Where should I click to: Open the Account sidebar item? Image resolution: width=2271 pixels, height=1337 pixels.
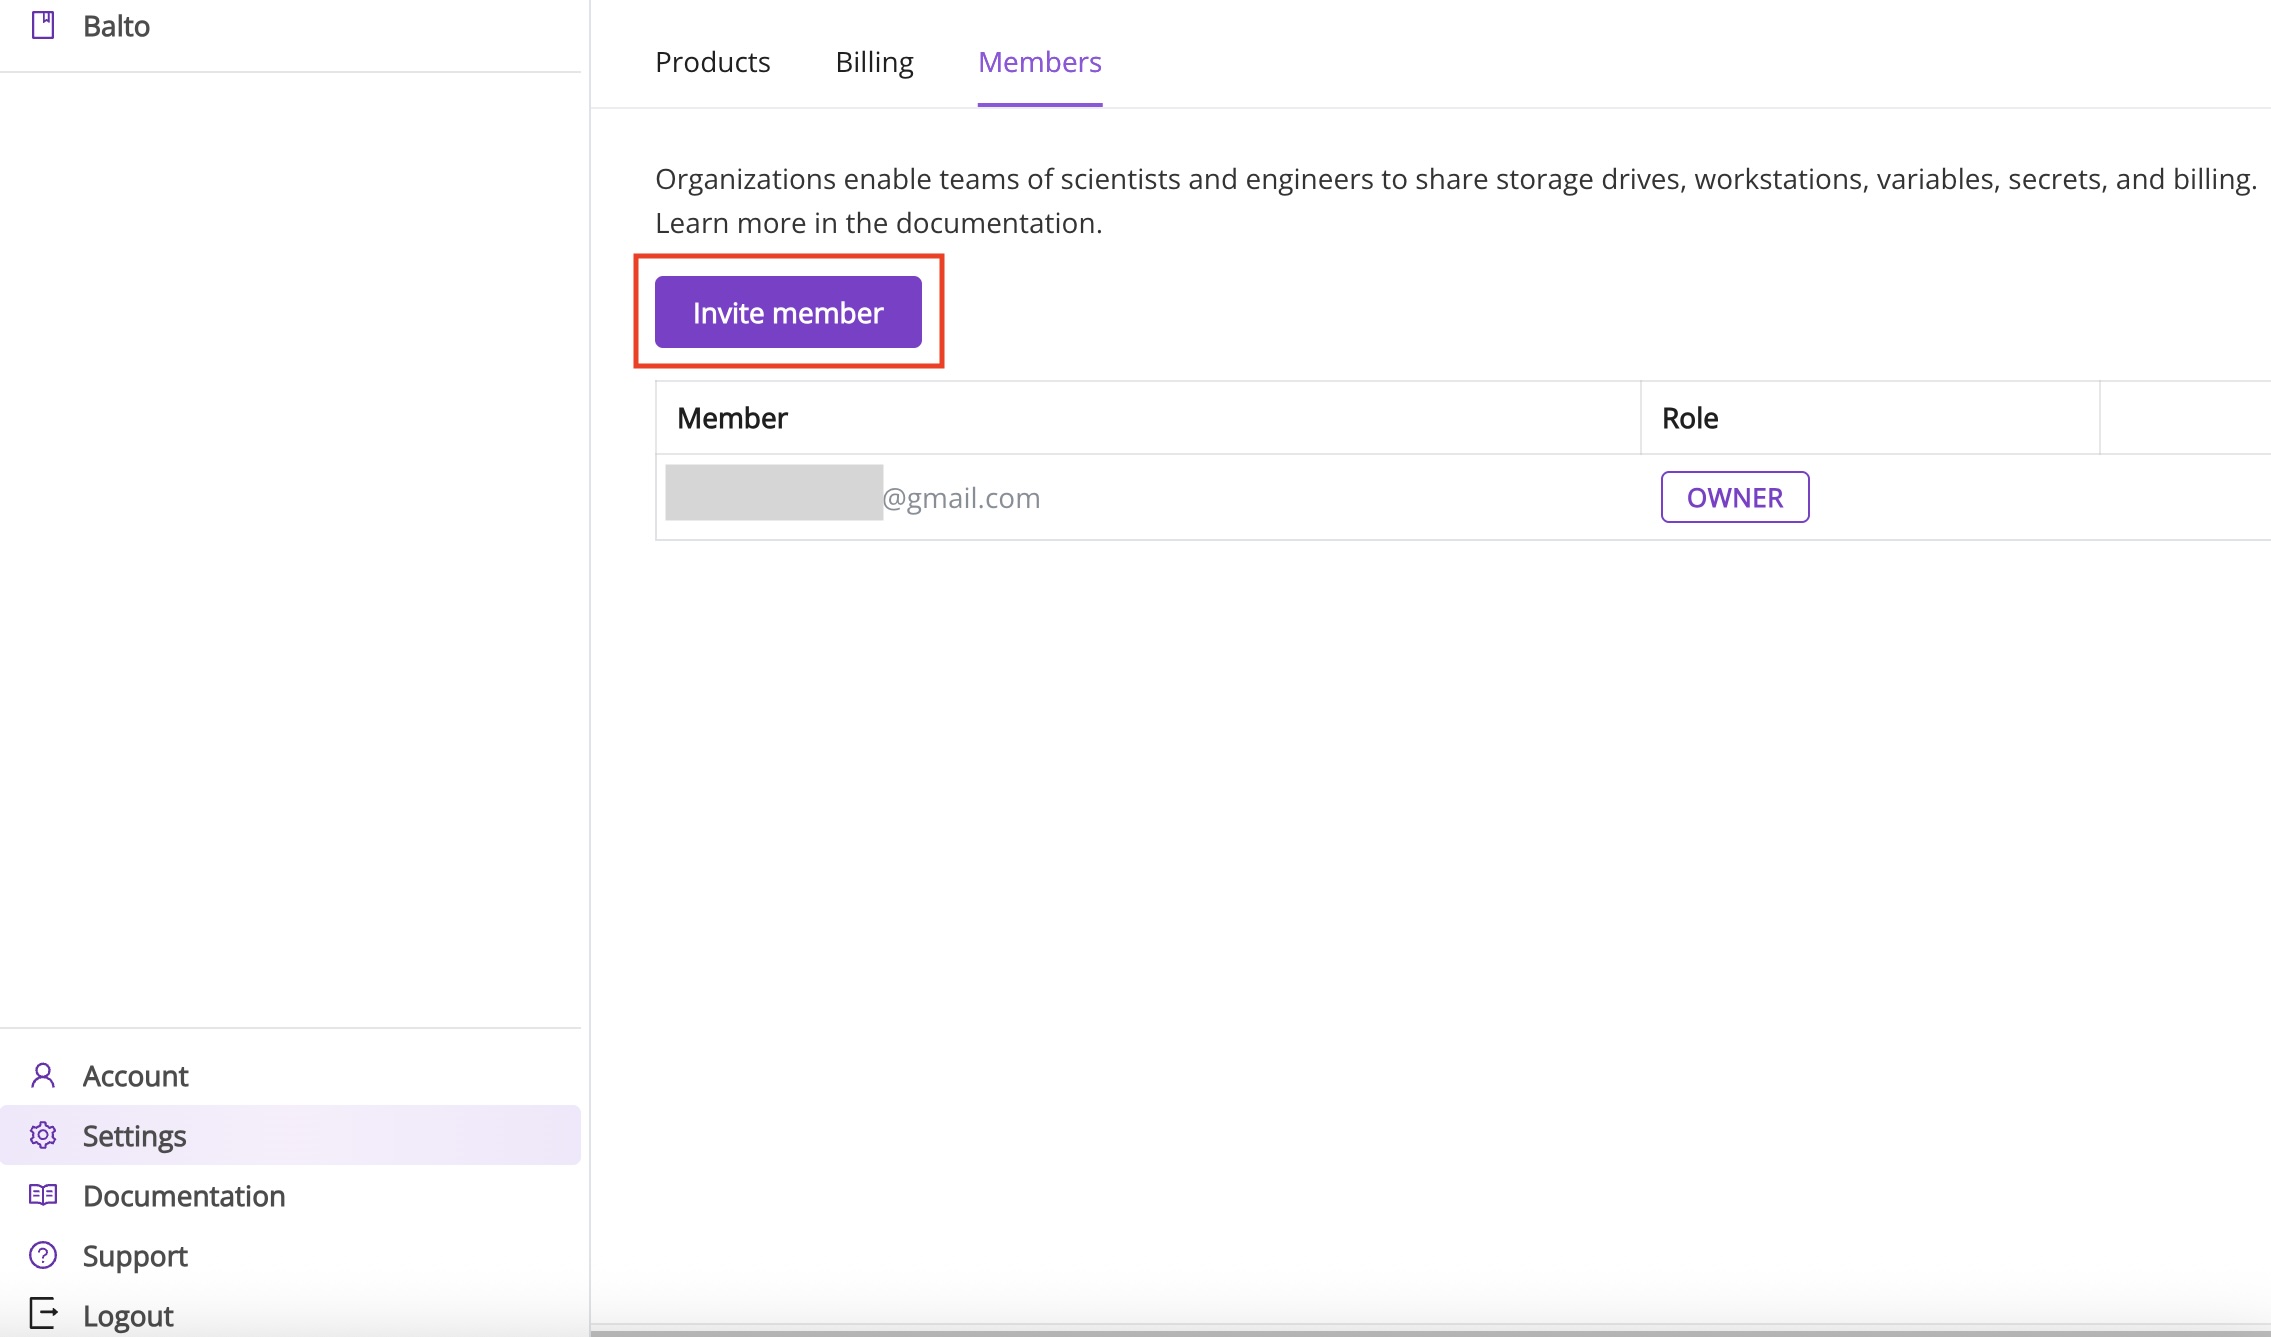[135, 1076]
